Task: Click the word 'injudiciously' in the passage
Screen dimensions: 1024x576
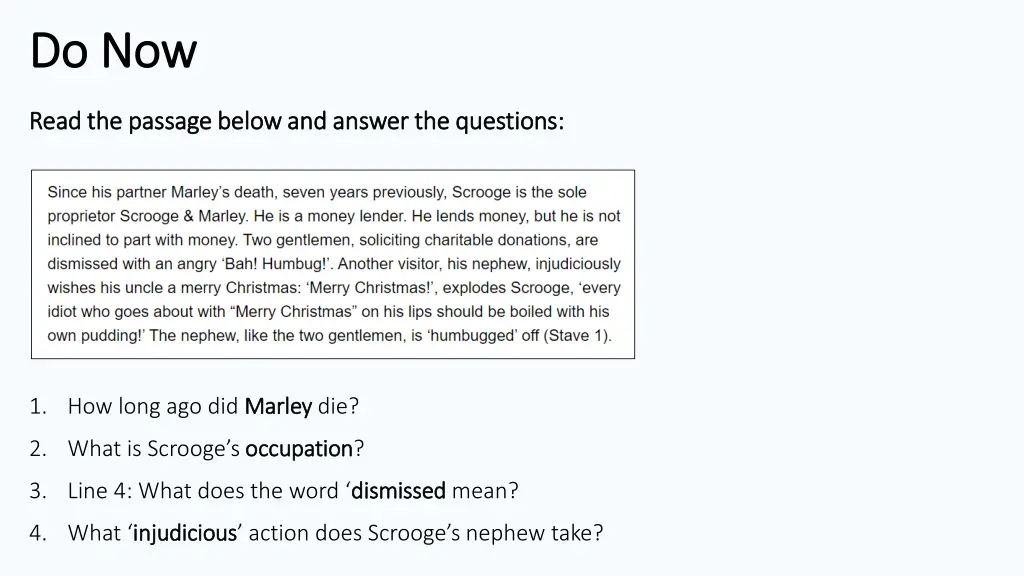Action: click(x=578, y=264)
